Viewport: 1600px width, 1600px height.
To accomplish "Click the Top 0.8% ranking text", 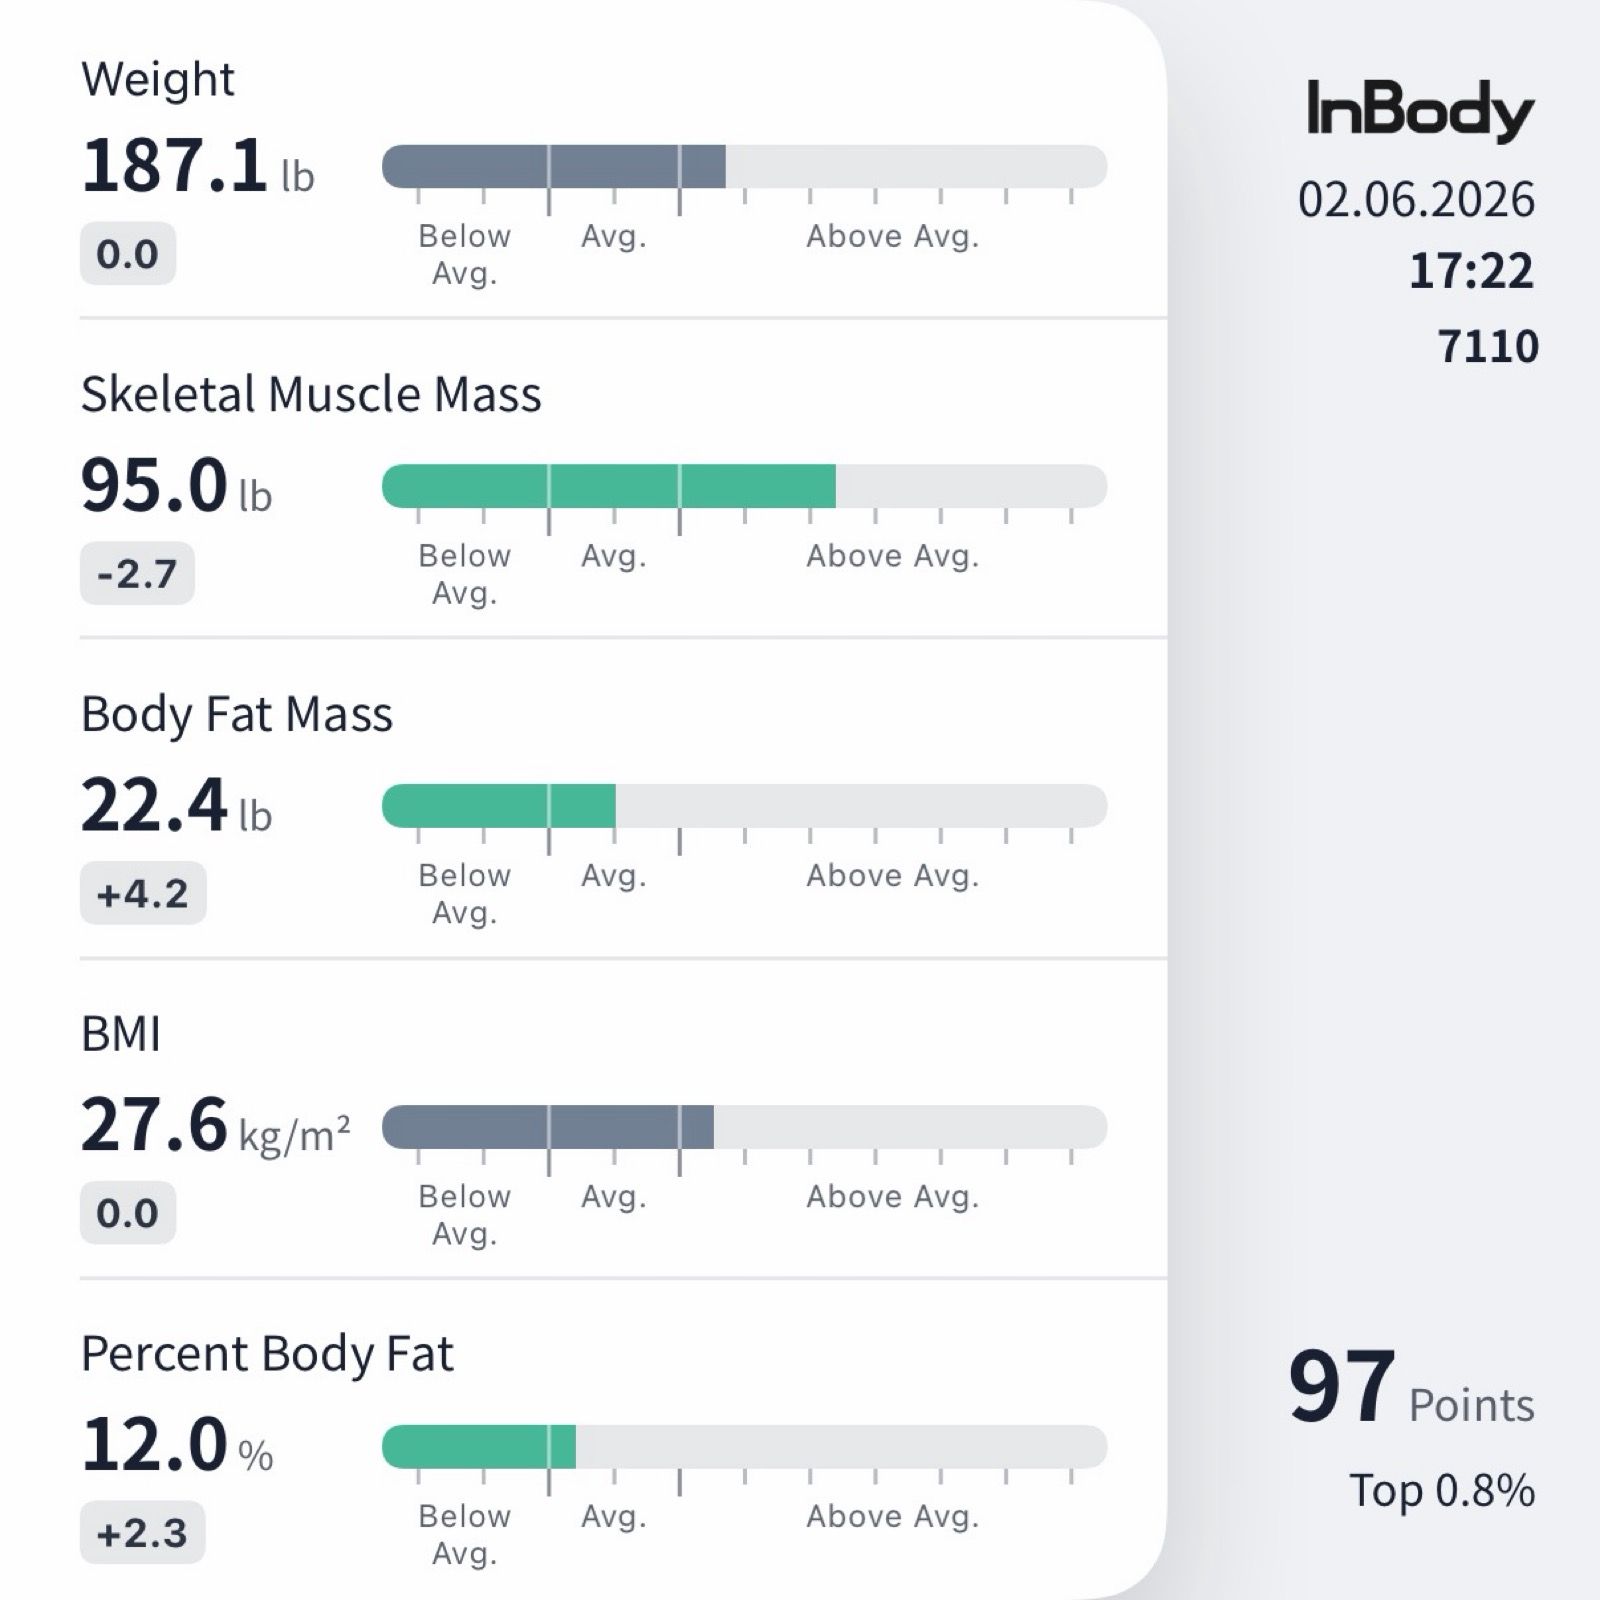I will click(1441, 1490).
